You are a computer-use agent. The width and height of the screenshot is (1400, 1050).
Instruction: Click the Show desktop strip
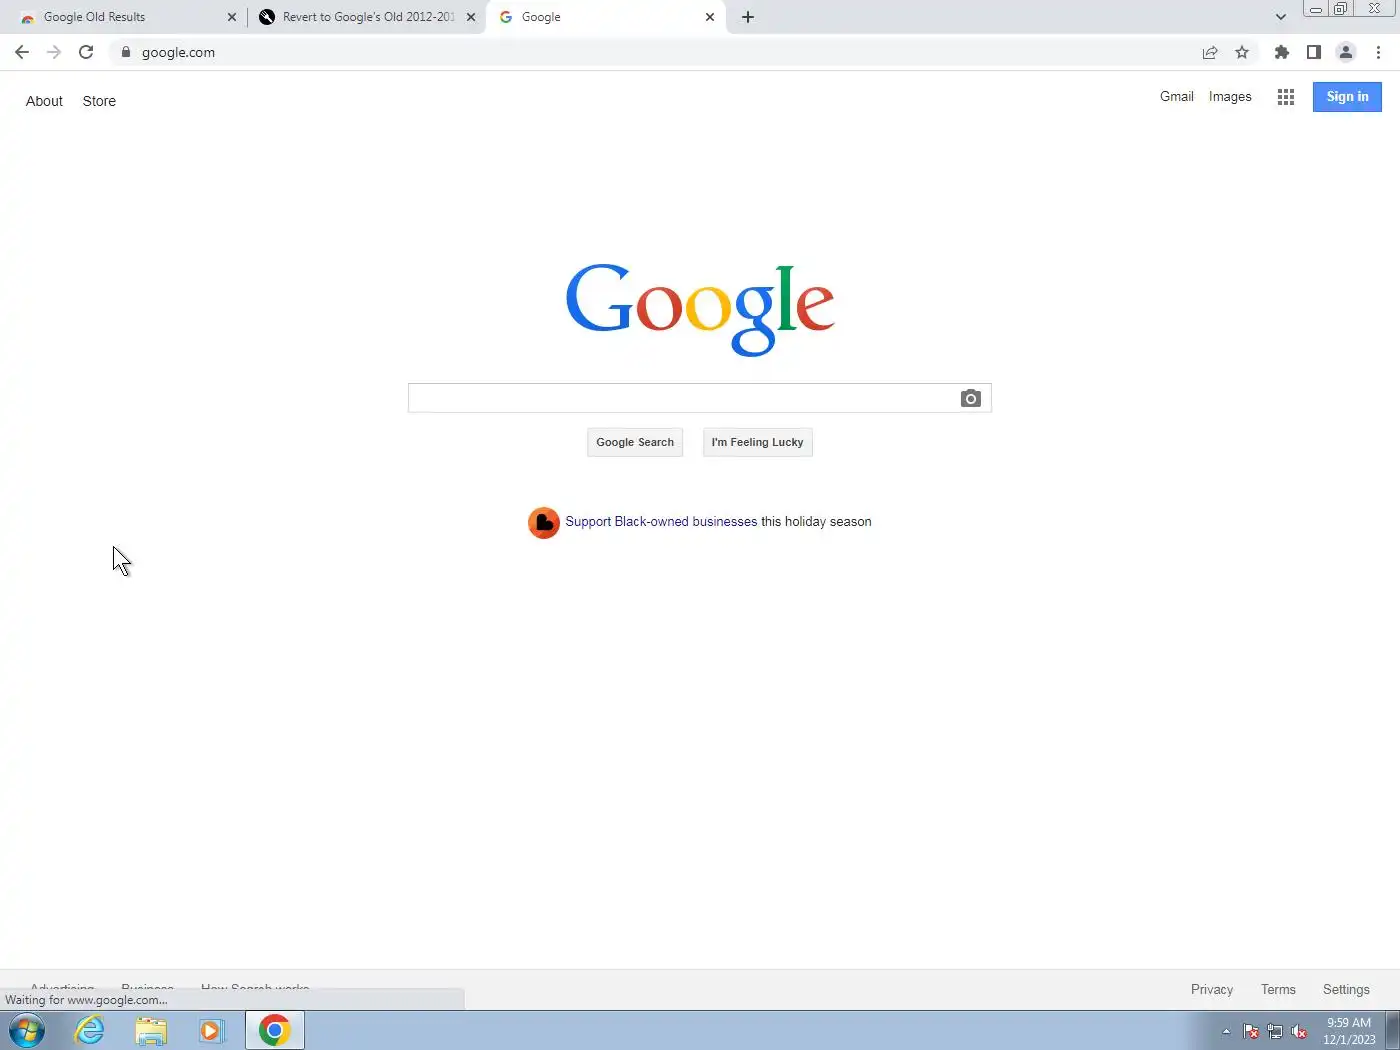[x=1392, y=1031]
